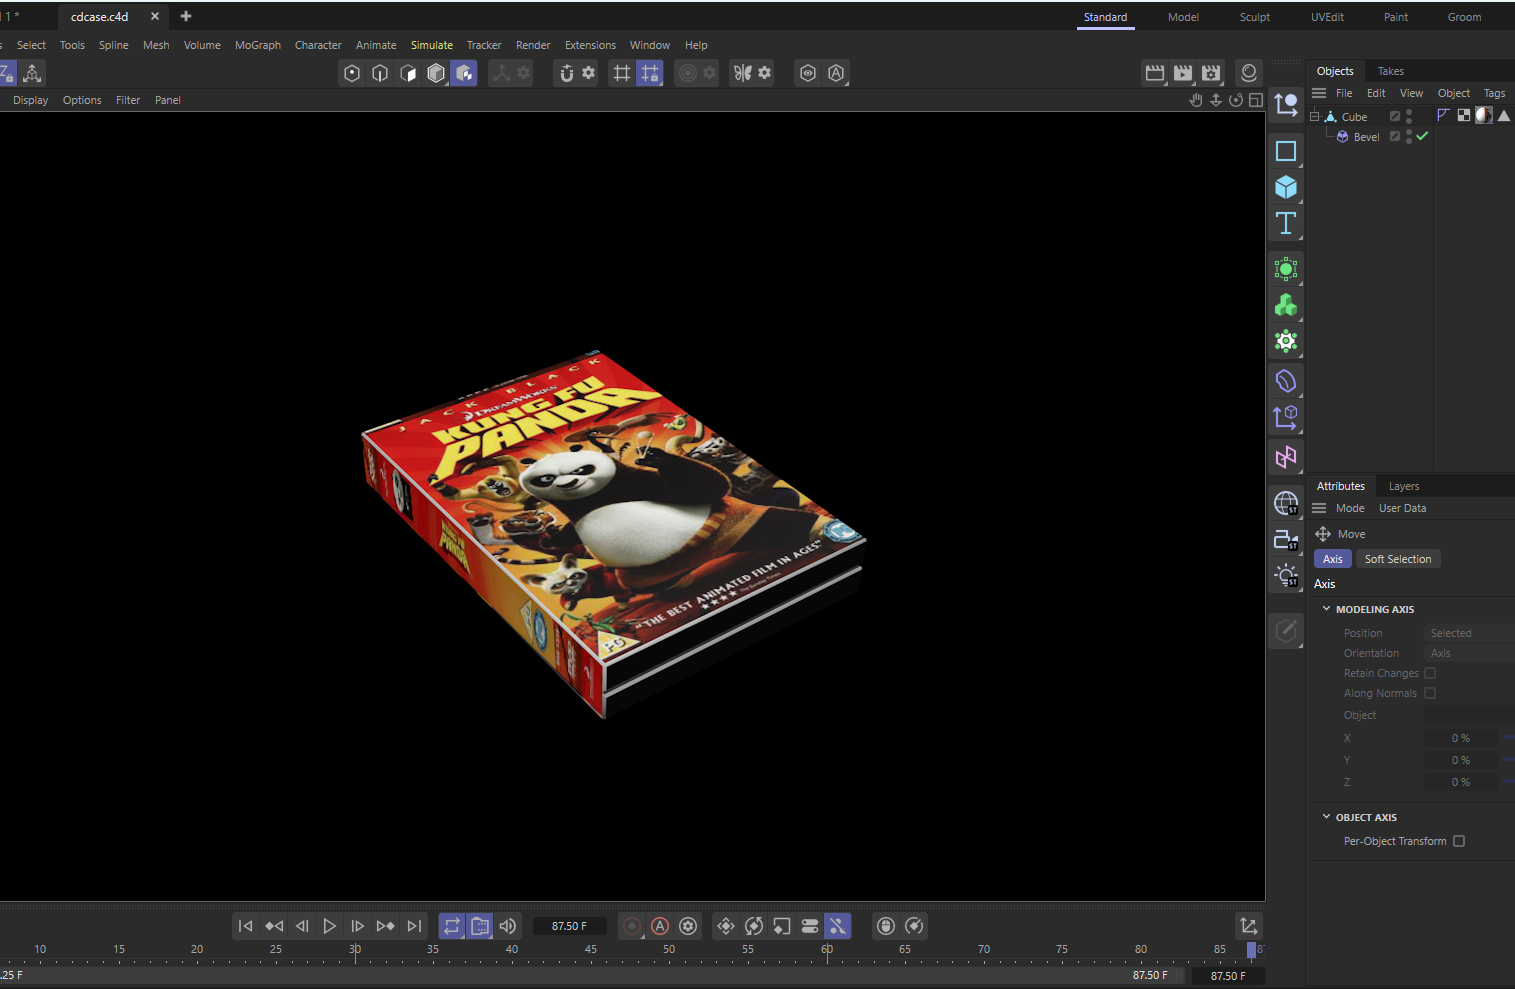Collapse the MODELING AXIS section
This screenshot has height=989, width=1515.
tap(1327, 608)
